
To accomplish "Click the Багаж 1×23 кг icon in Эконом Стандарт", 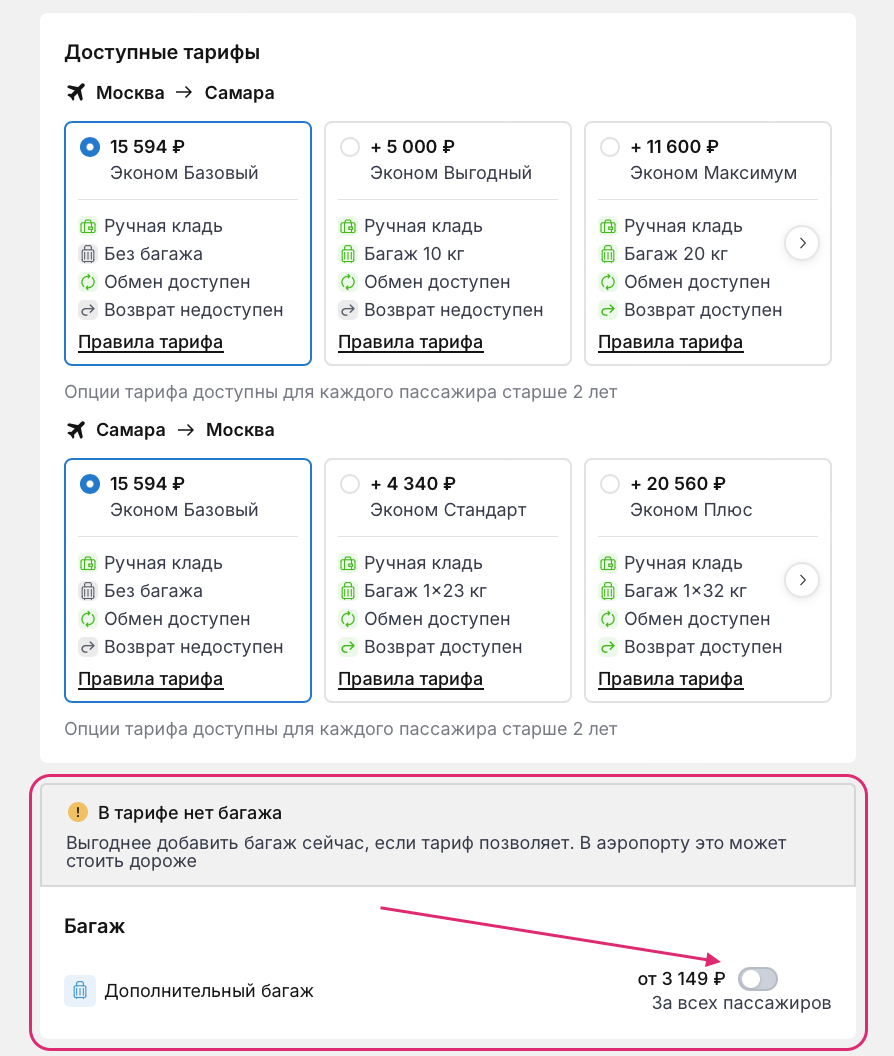I will coord(348,591).
